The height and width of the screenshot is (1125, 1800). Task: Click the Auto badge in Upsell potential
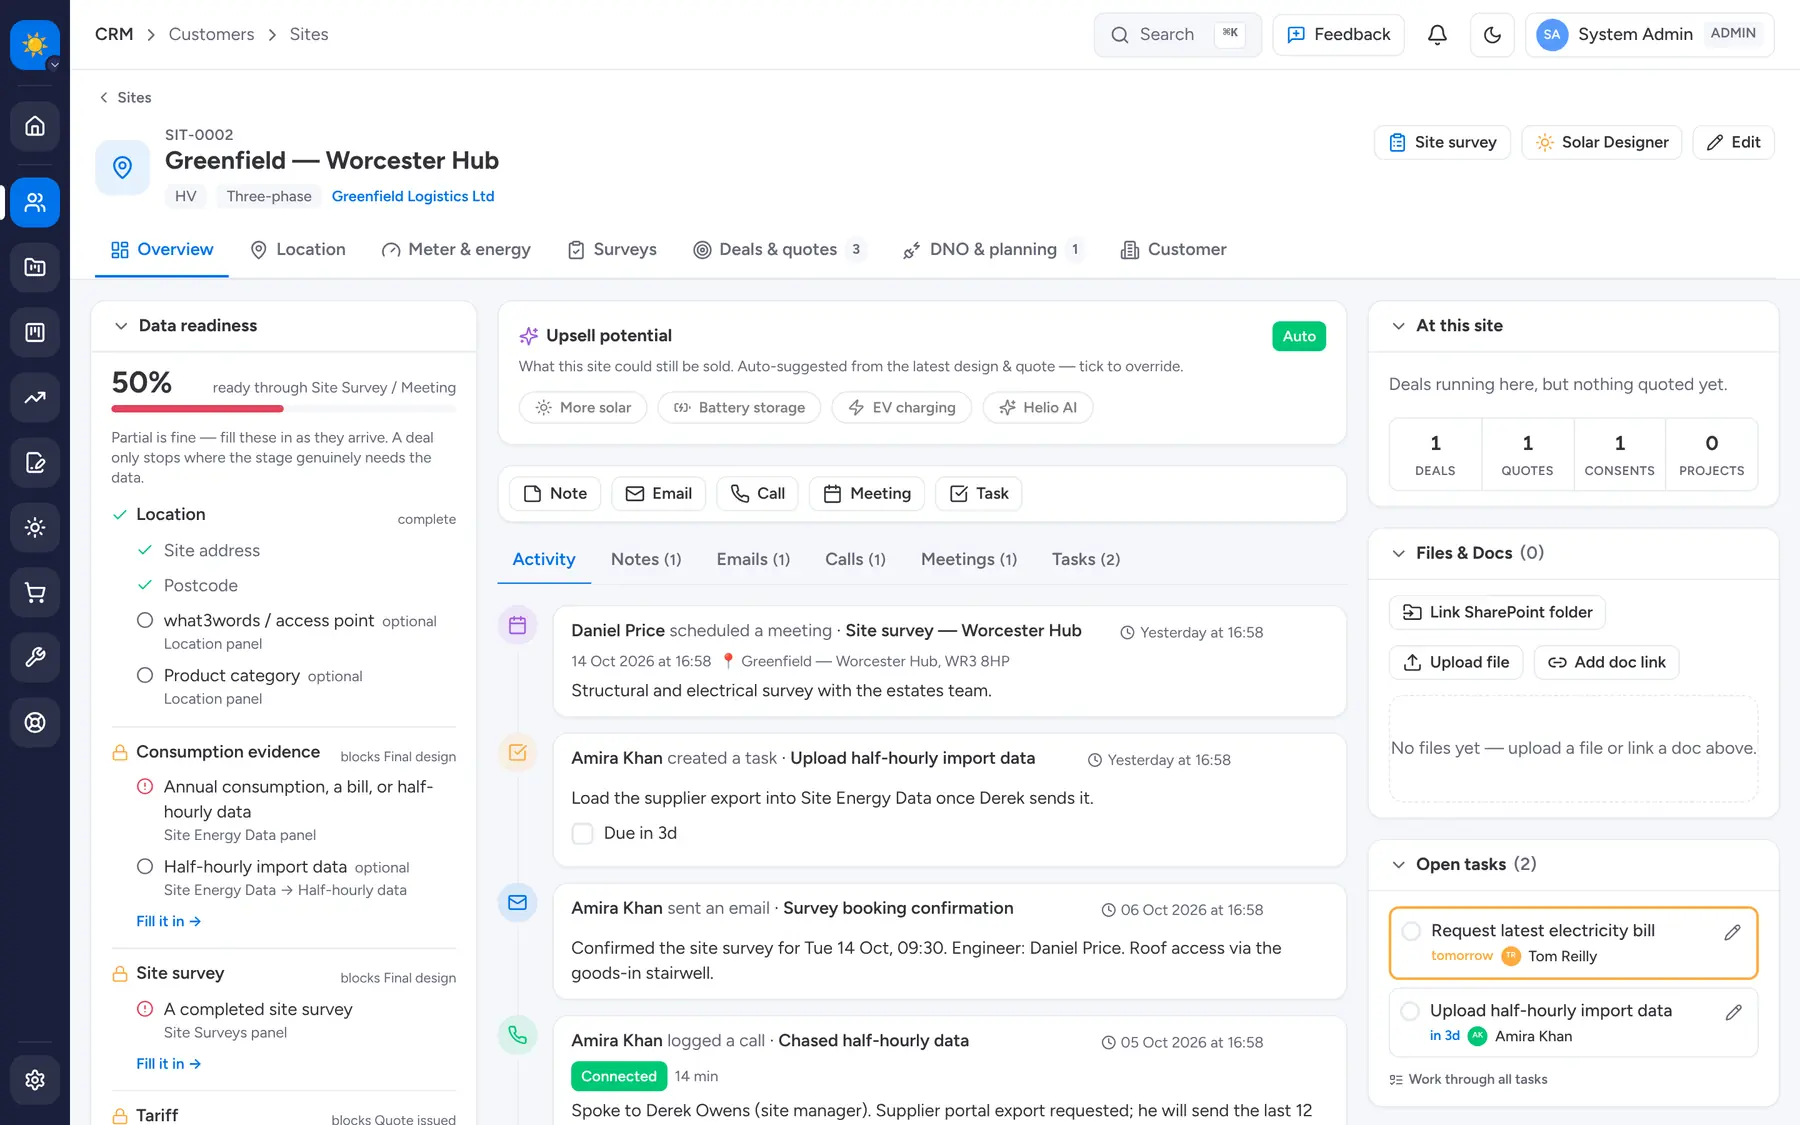pos(1299,336)
